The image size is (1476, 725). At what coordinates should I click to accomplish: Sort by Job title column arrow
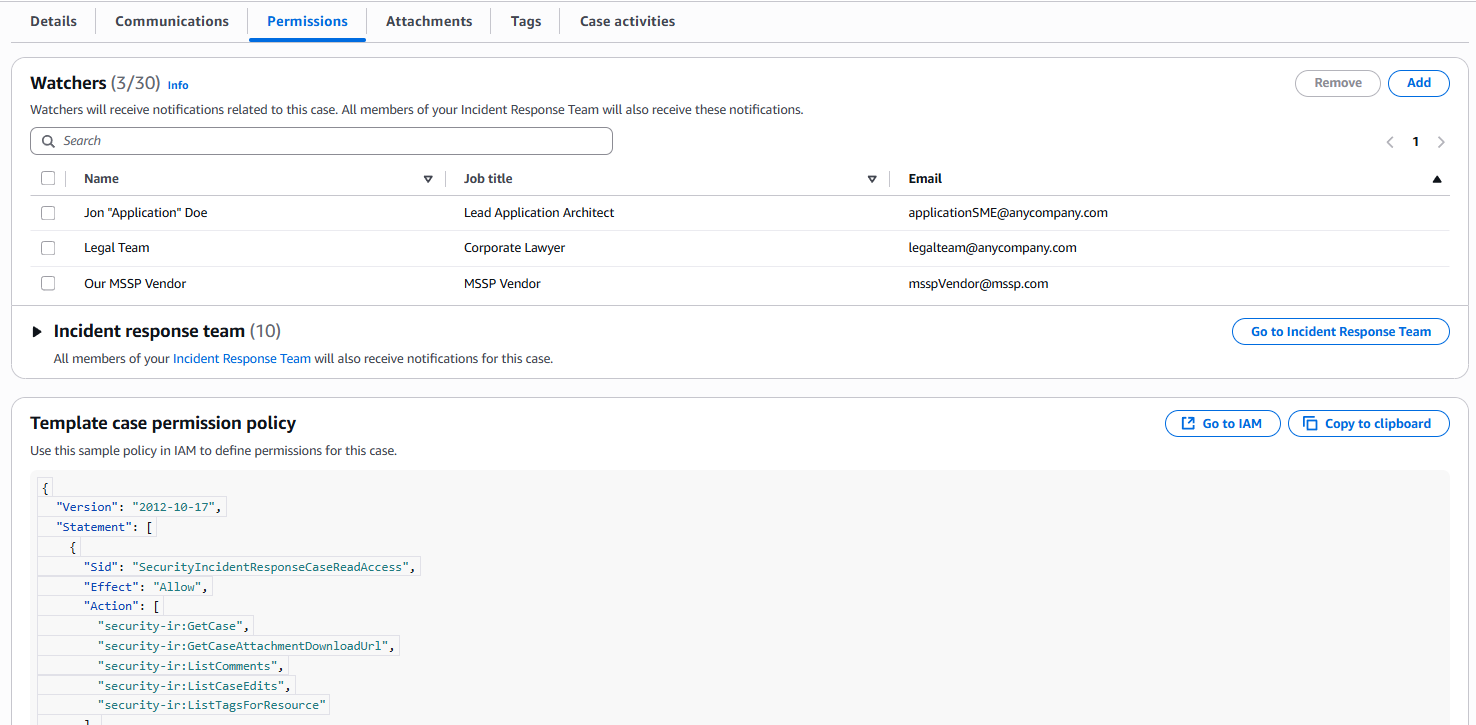coord(872,179)
